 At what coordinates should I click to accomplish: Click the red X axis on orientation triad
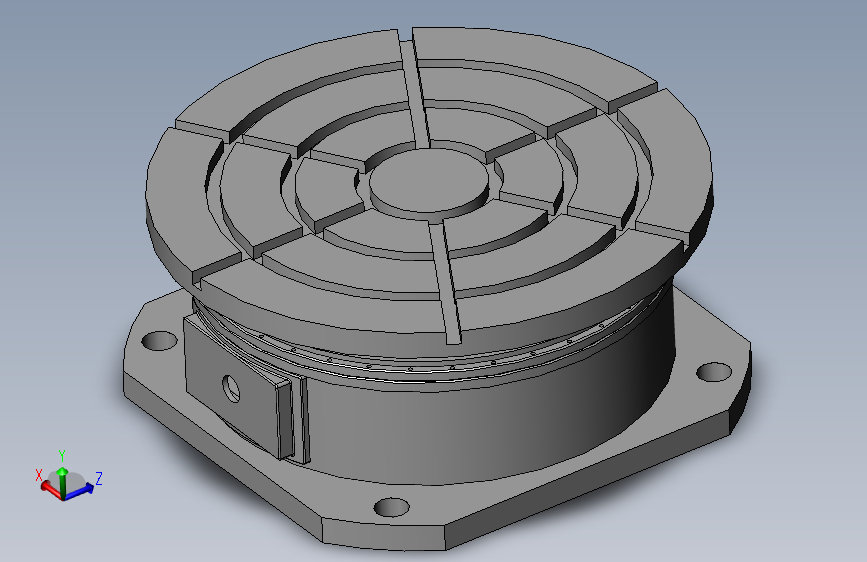pos(51,489)
